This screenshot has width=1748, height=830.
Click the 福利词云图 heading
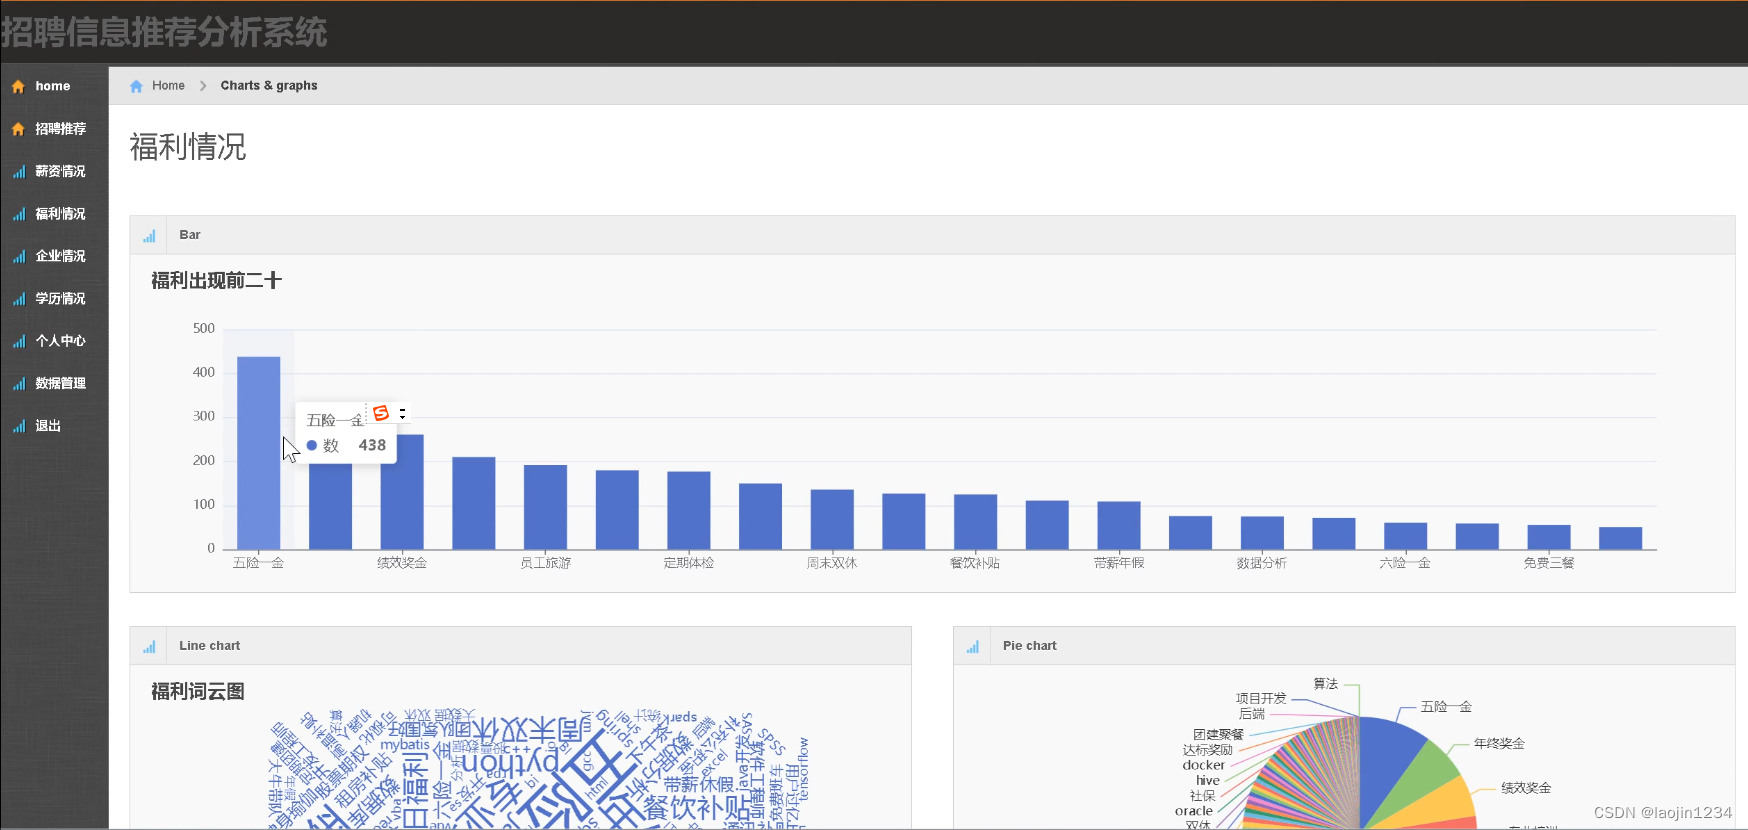(x=198, y=692)
